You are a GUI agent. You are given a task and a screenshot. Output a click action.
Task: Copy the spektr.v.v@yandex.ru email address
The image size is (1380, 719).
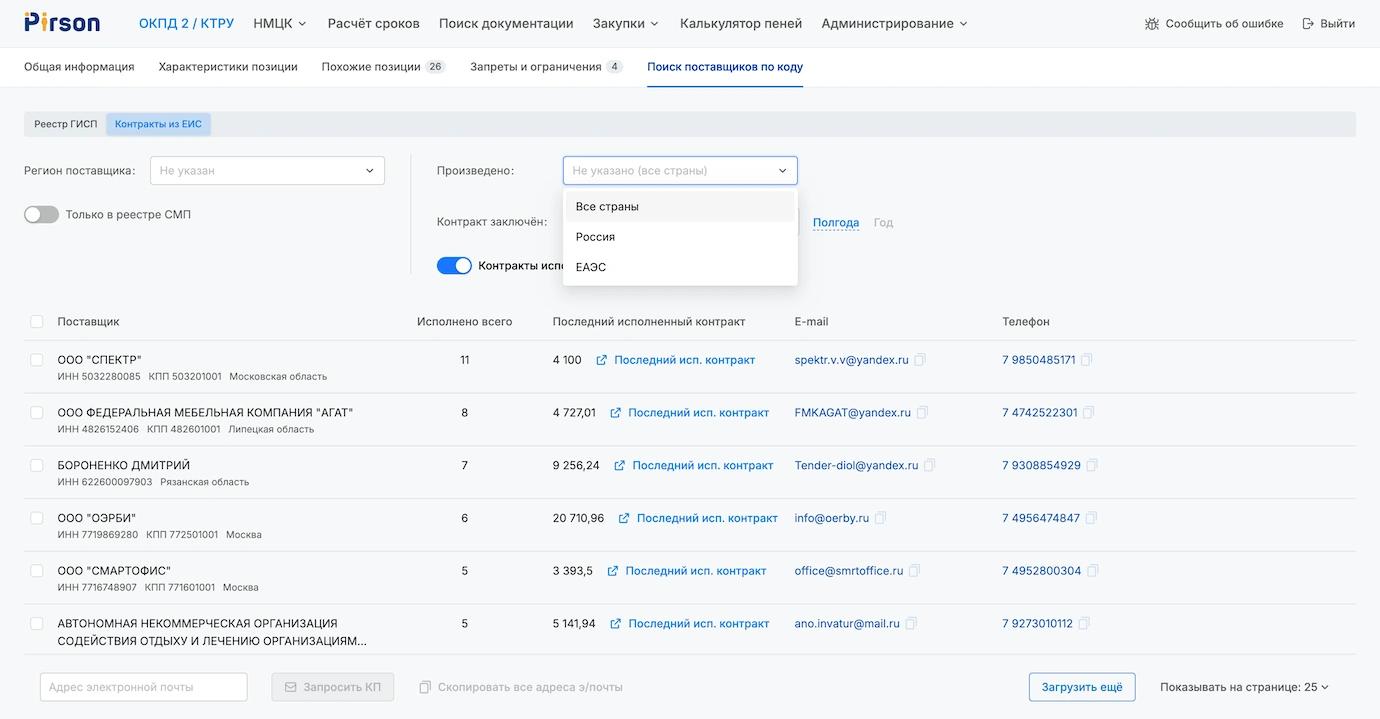pyautogui.click(x=920, y=360)
